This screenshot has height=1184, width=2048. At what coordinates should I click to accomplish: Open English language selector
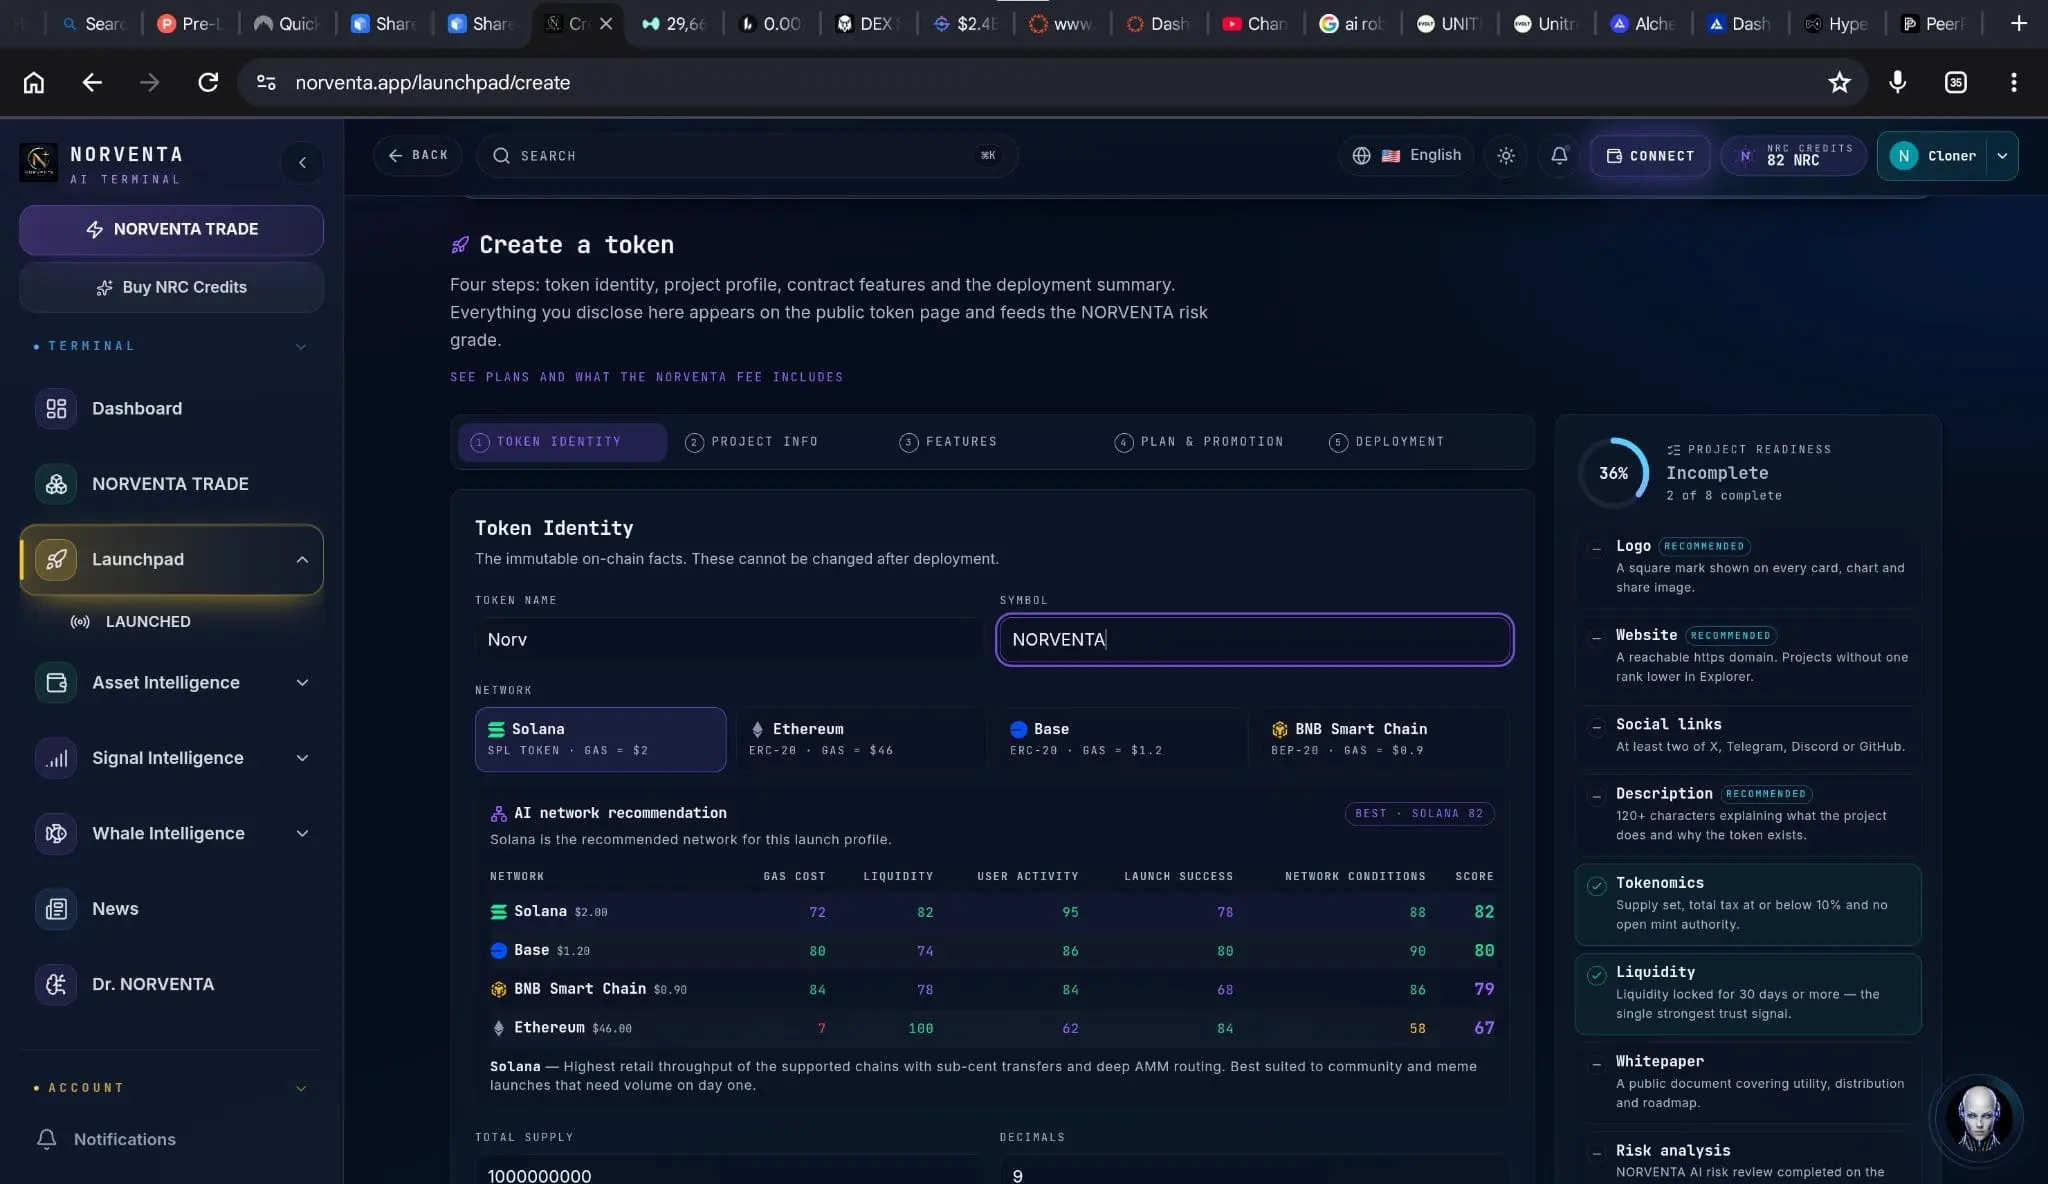pyautogui.click(x=1407, y=156)
